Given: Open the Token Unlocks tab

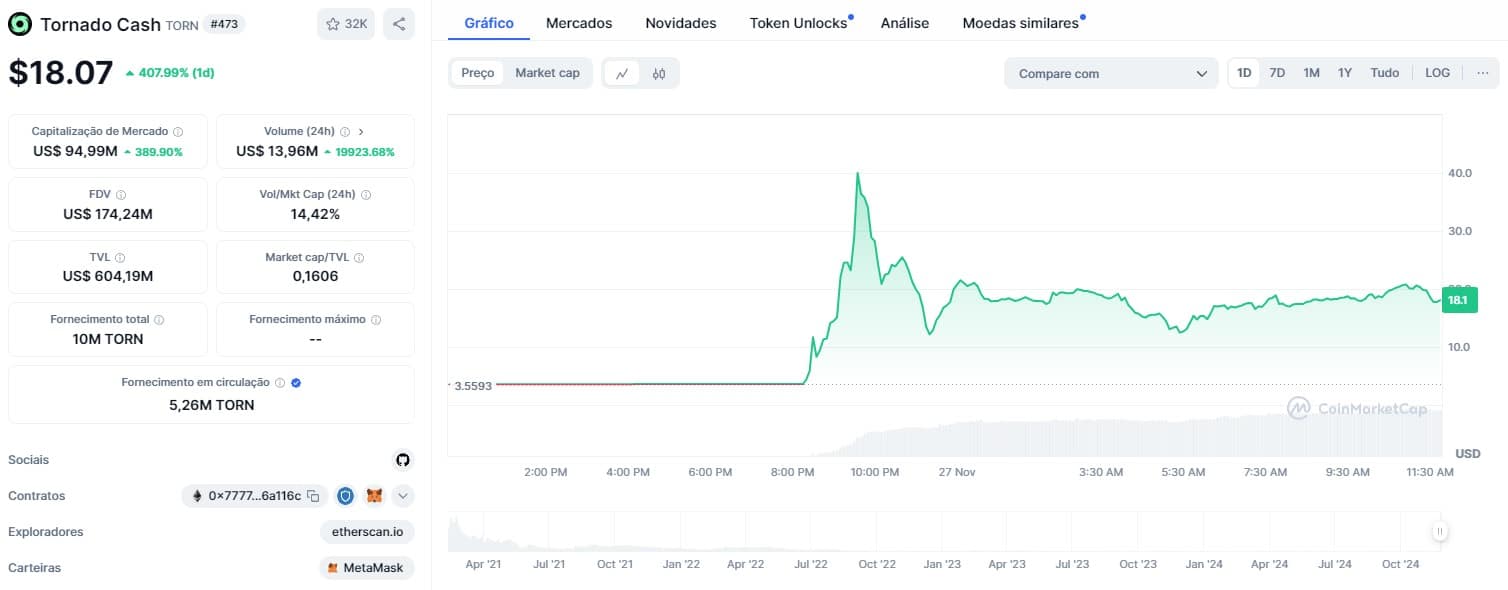Looking at the screenshot, I should pyautogui.click(x=799, y=22).
